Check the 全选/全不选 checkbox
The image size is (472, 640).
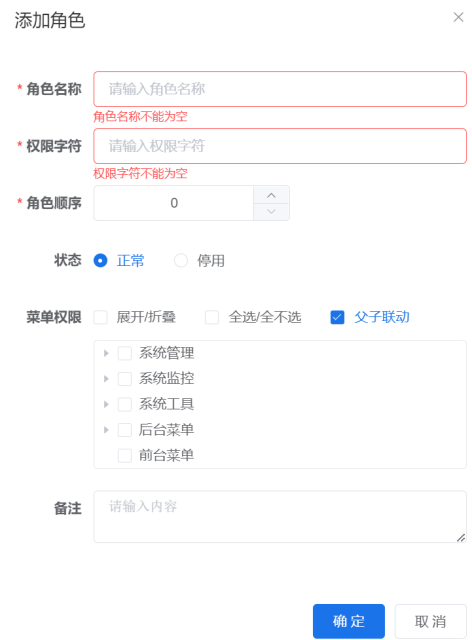[212, 317]
